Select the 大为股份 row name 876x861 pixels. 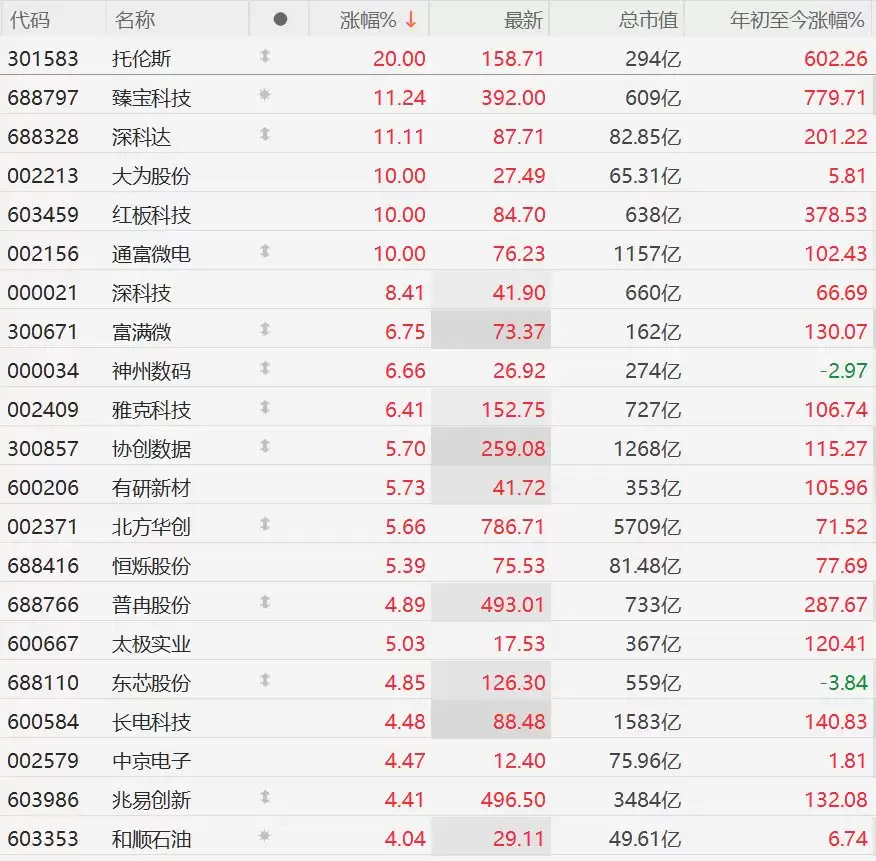[x=151, y=176]
